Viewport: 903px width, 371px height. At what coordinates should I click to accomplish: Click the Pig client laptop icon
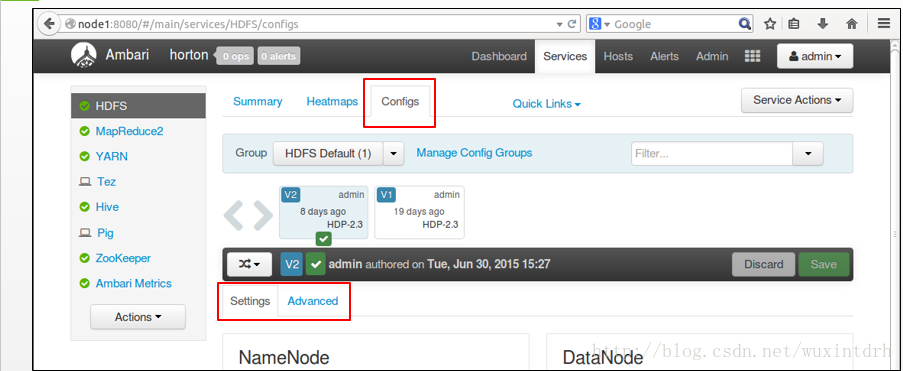click(x=85, y=233)
